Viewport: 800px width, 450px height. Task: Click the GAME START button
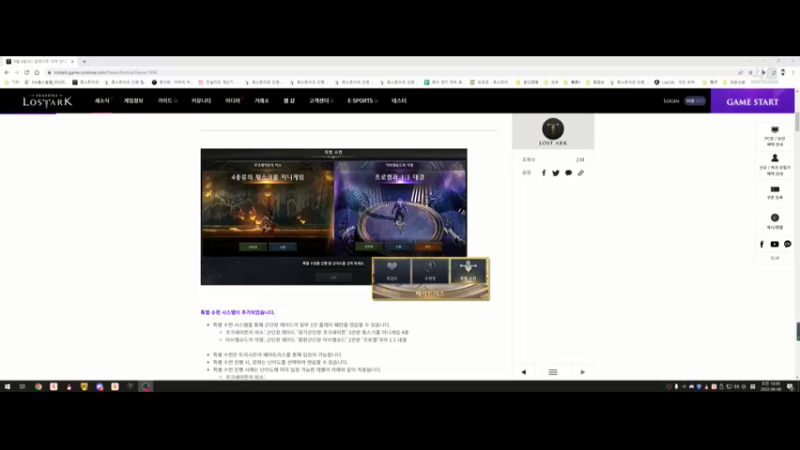[x=753, y=102]
